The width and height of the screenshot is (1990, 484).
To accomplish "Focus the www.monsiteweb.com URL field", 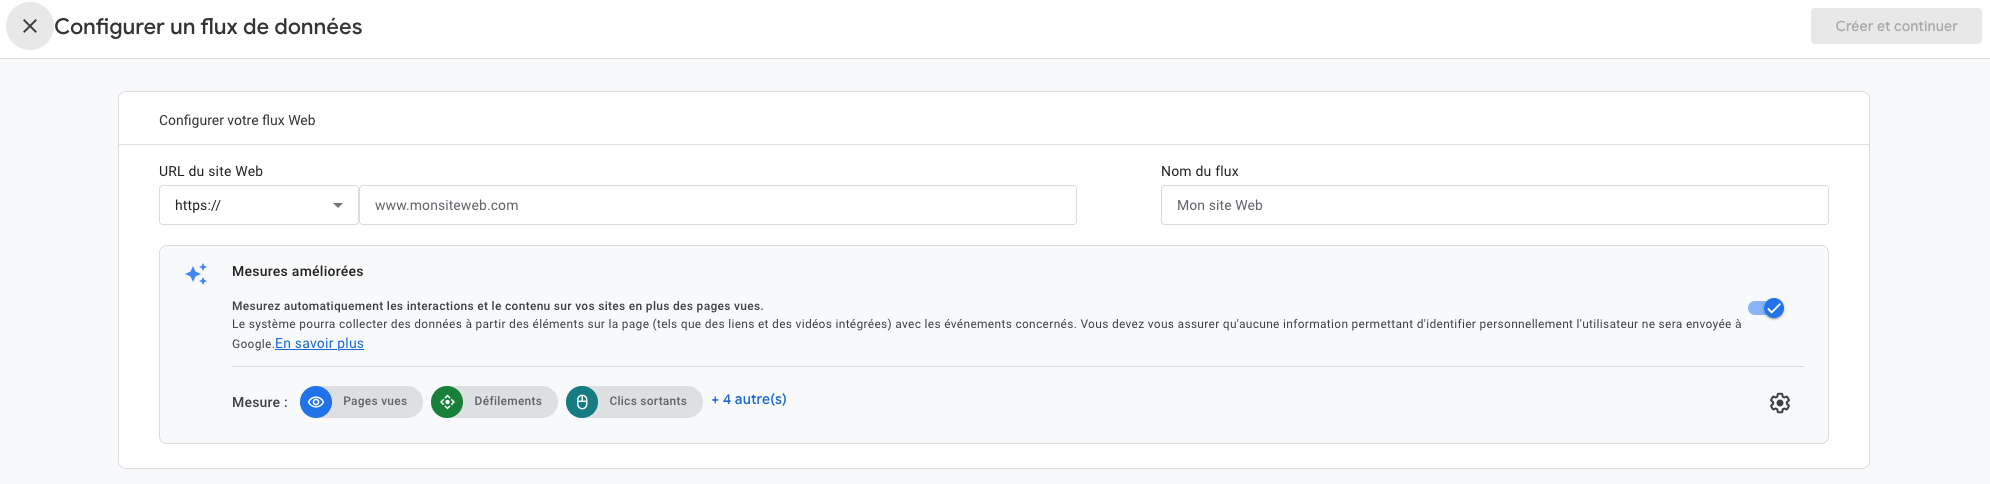I will pyautogui.click(x=717, y=205).
